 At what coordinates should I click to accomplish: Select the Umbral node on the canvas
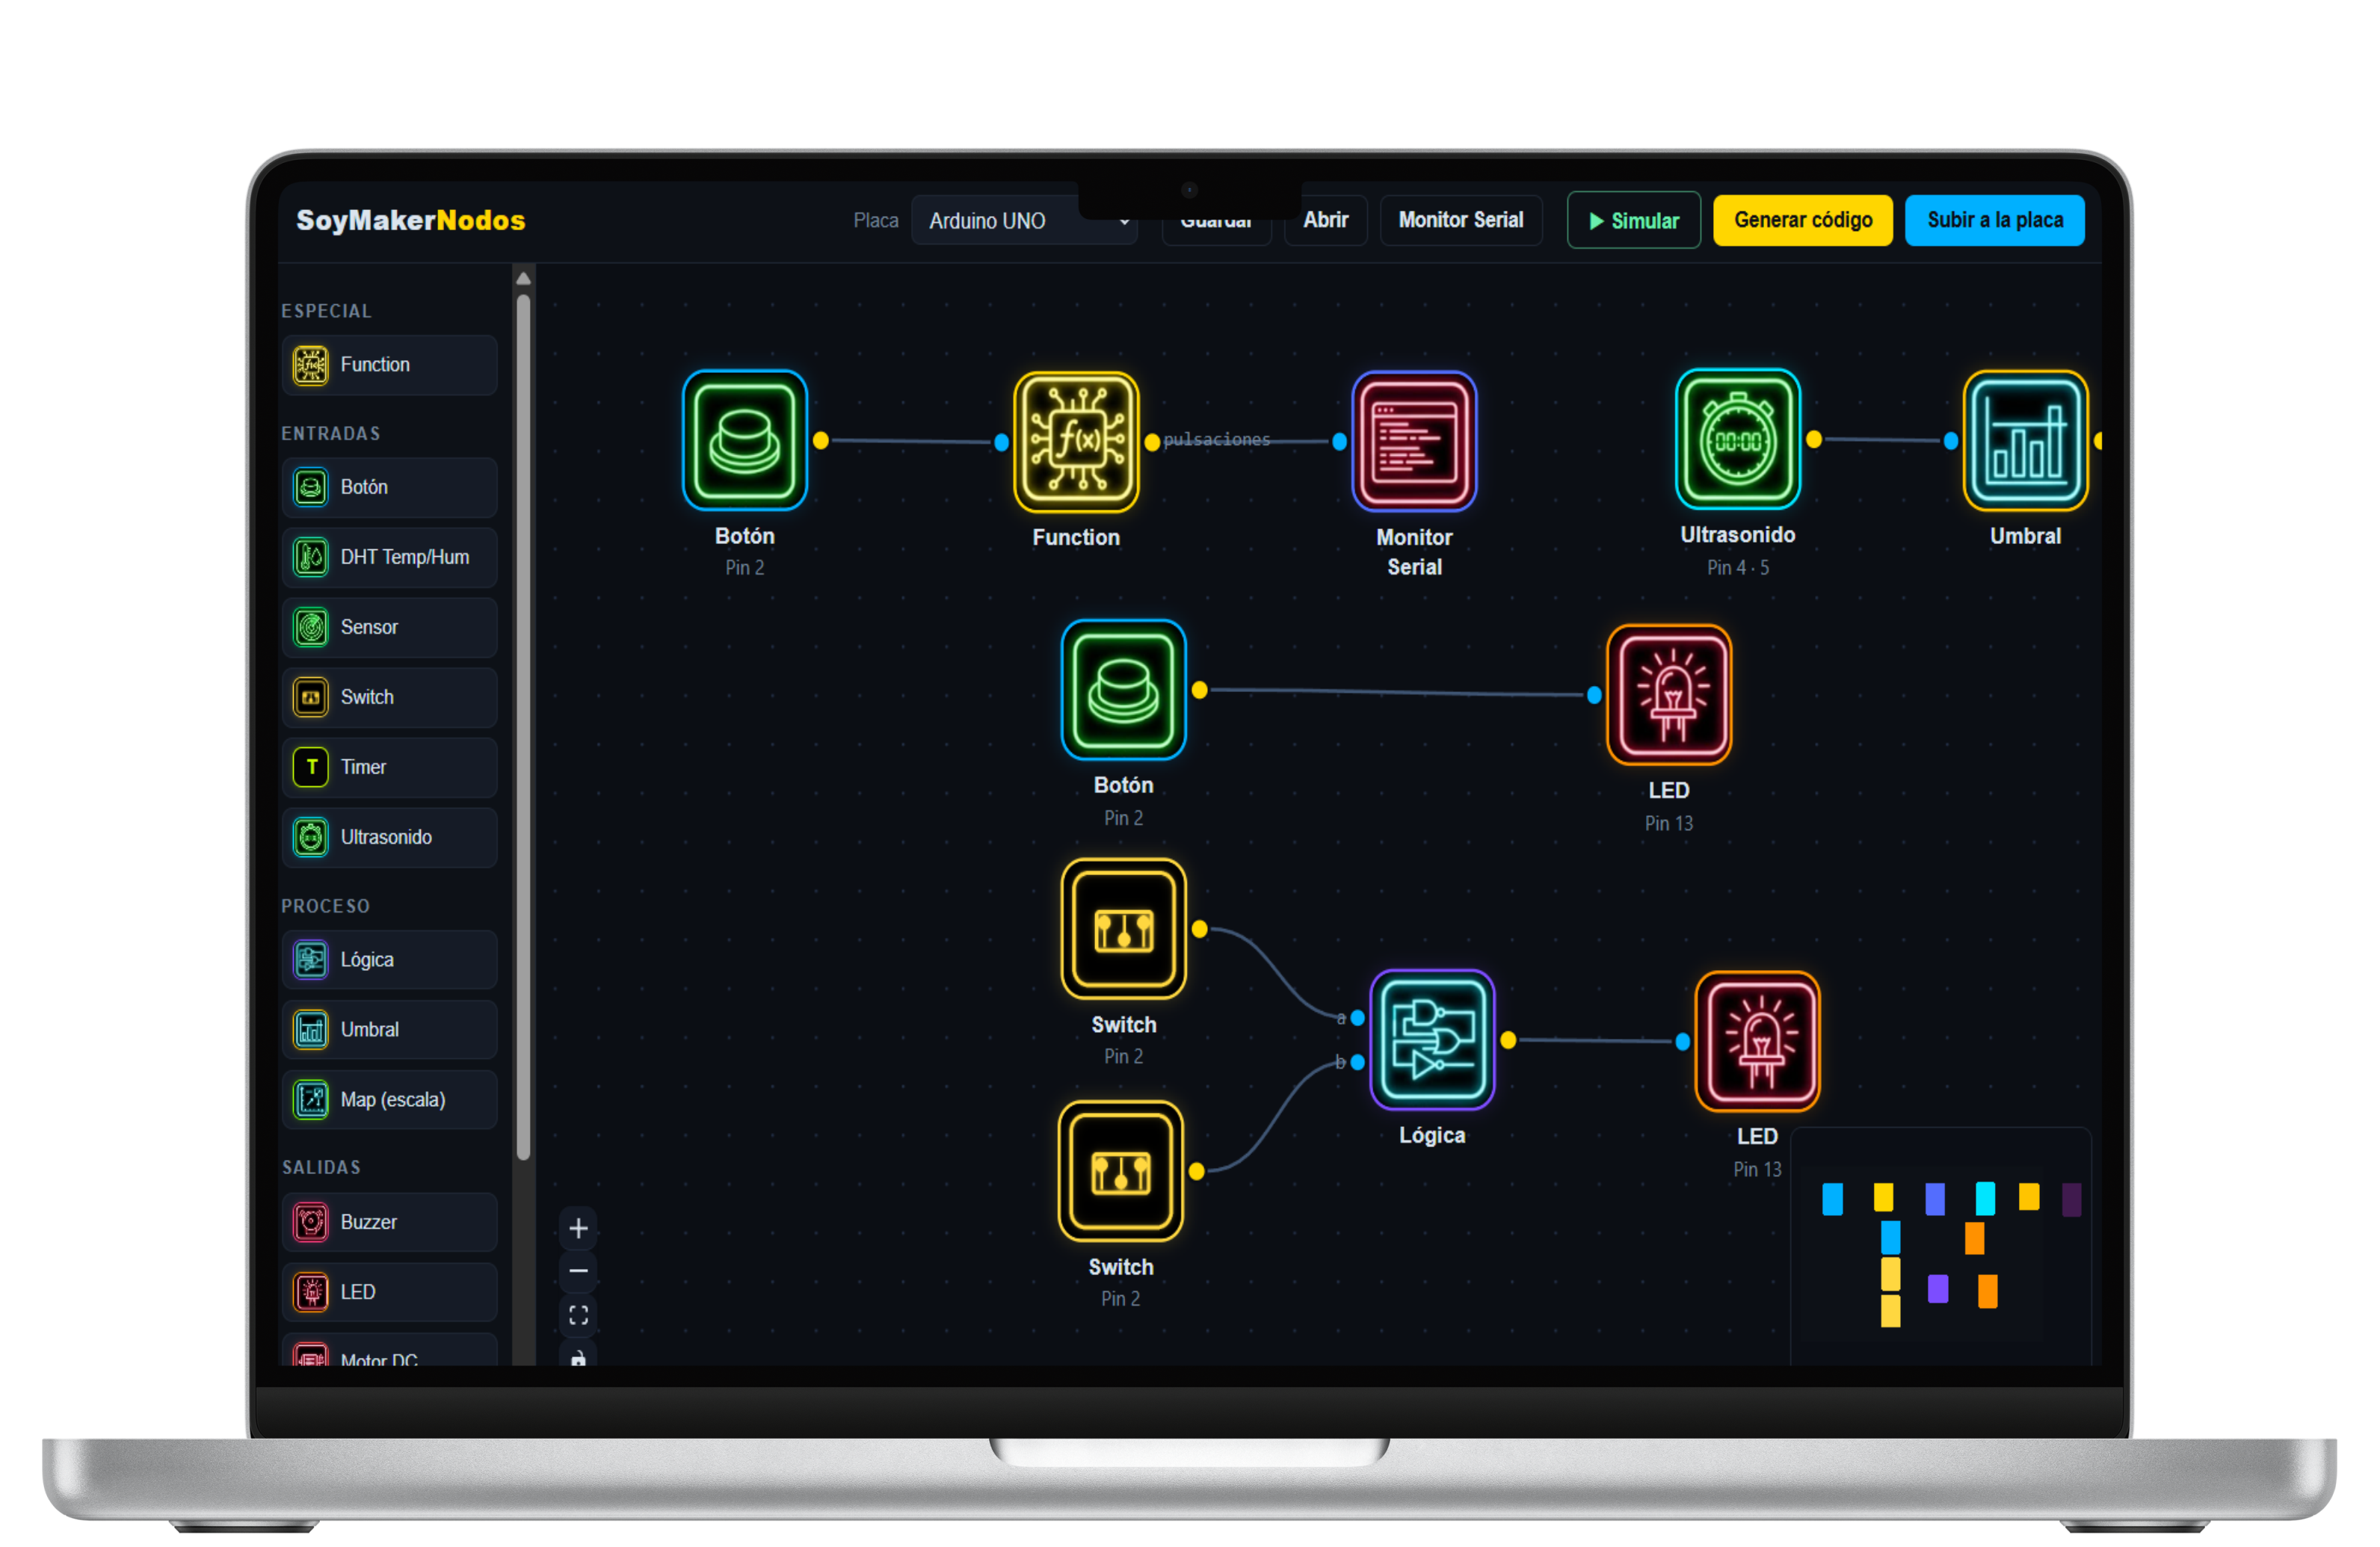[2025, 440]
